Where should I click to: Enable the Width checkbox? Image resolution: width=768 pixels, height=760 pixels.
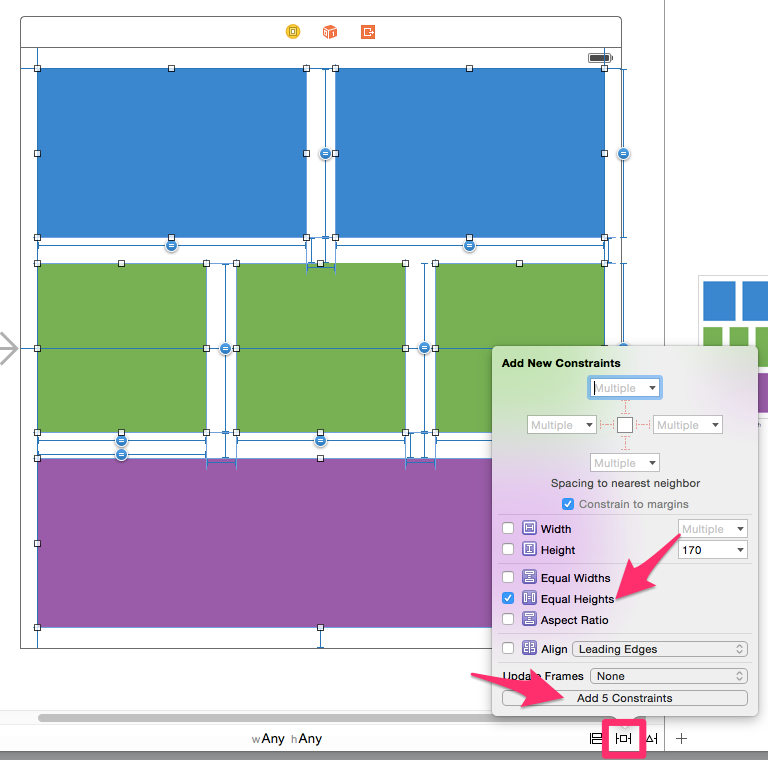click(508, 528)
